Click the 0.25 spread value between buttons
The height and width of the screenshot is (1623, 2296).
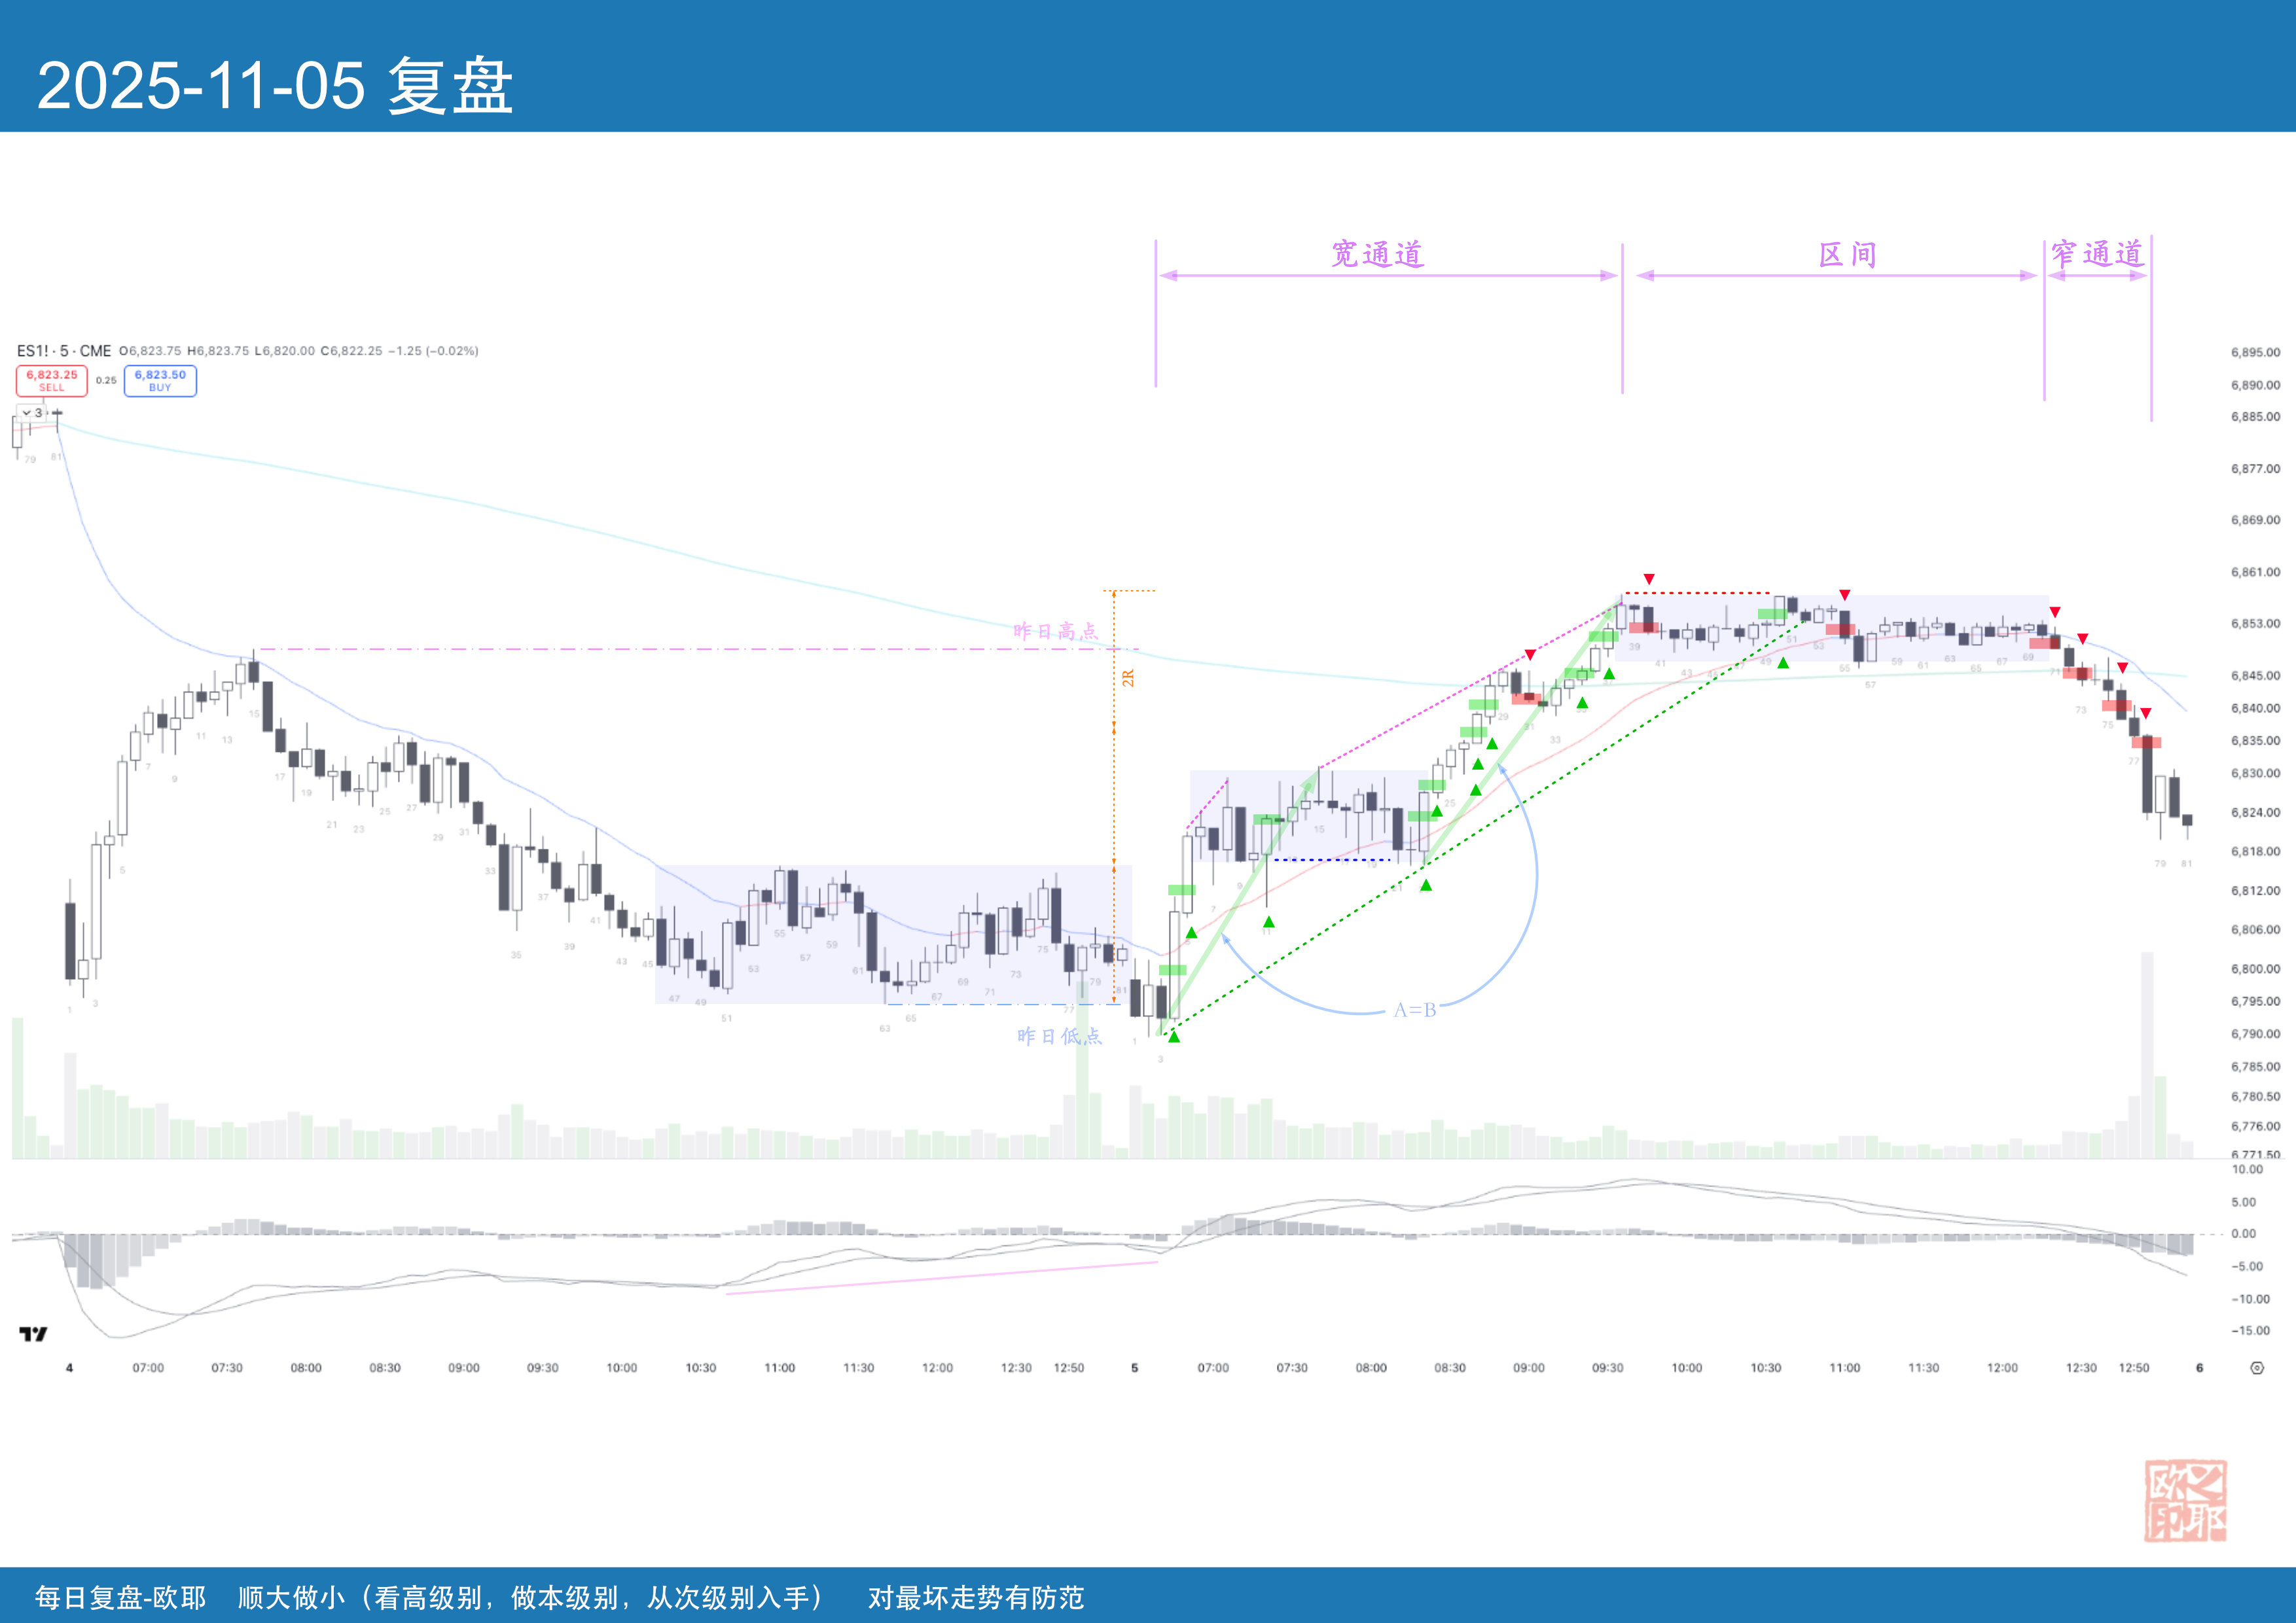[106, 380]
